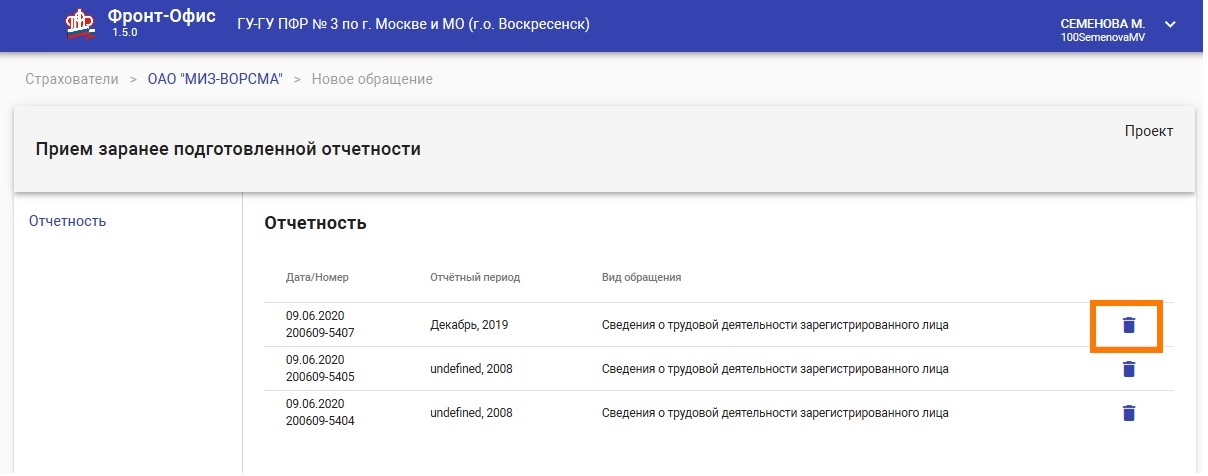This screenshot has width=1208, height=476.
Task: Select the row numbered 200609-5404
Action: (718, 413)
